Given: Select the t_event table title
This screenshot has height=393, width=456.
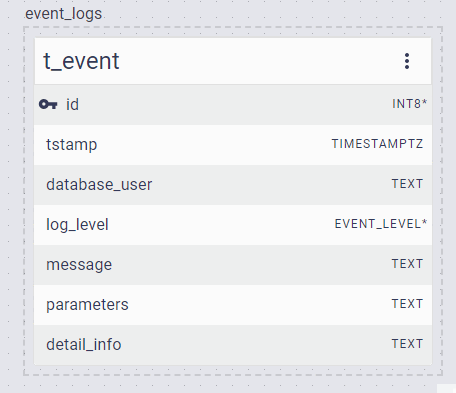Looking at the screenshot, I should tap(81, 61).
